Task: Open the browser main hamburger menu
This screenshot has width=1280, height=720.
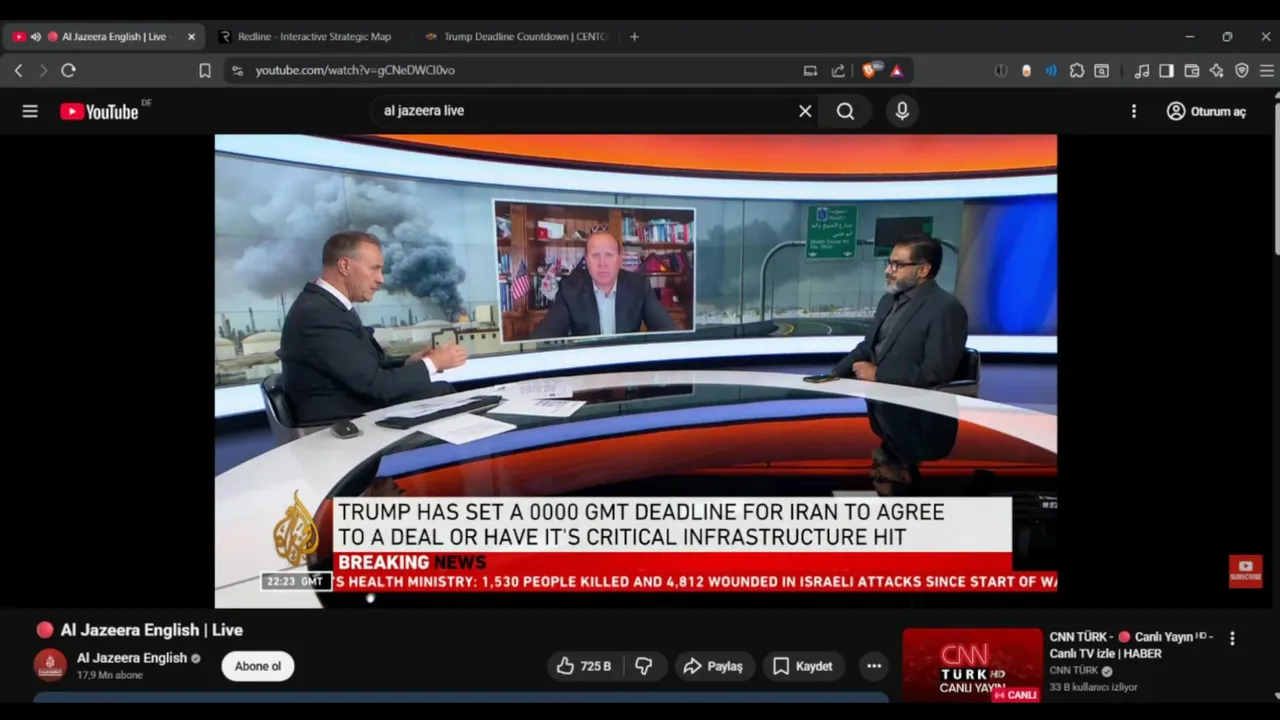Action: 1266,70
